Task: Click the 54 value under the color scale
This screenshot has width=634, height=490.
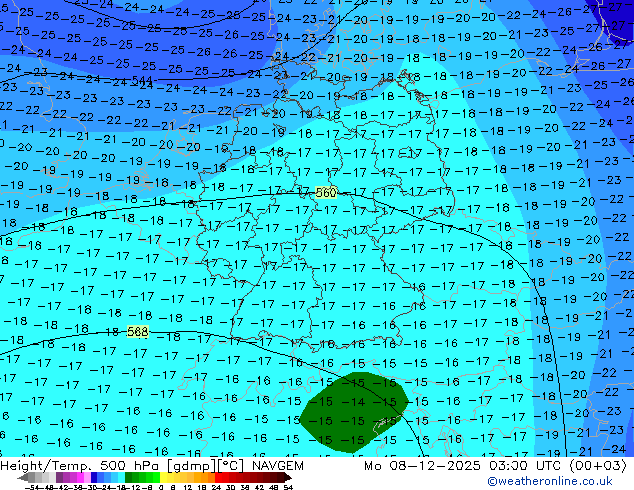Action: [x=287, y=487]
